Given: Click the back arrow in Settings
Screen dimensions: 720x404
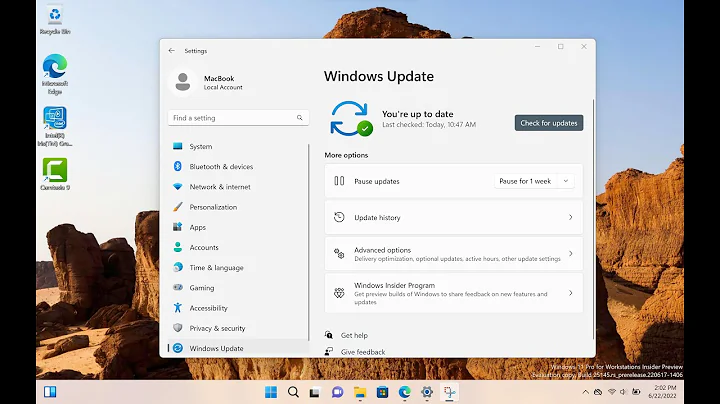Looking at the screenshot, I should pyautogui.click(x=172, y=50).
